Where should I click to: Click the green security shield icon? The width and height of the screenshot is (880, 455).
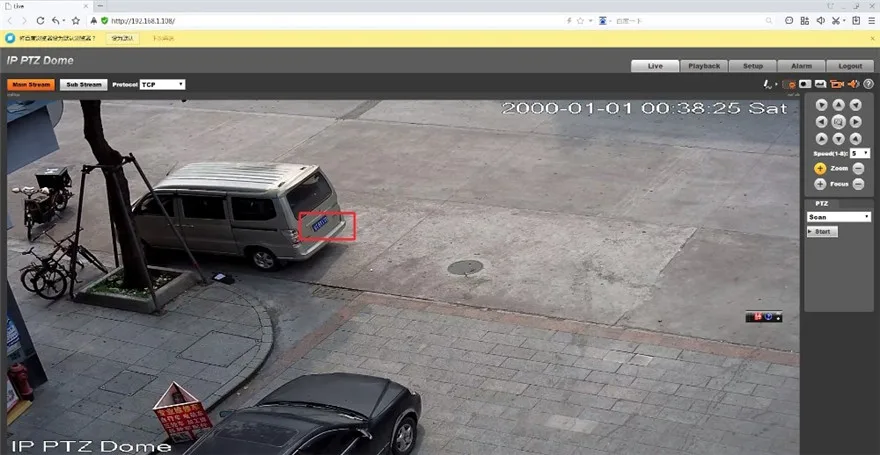point(104,21)
